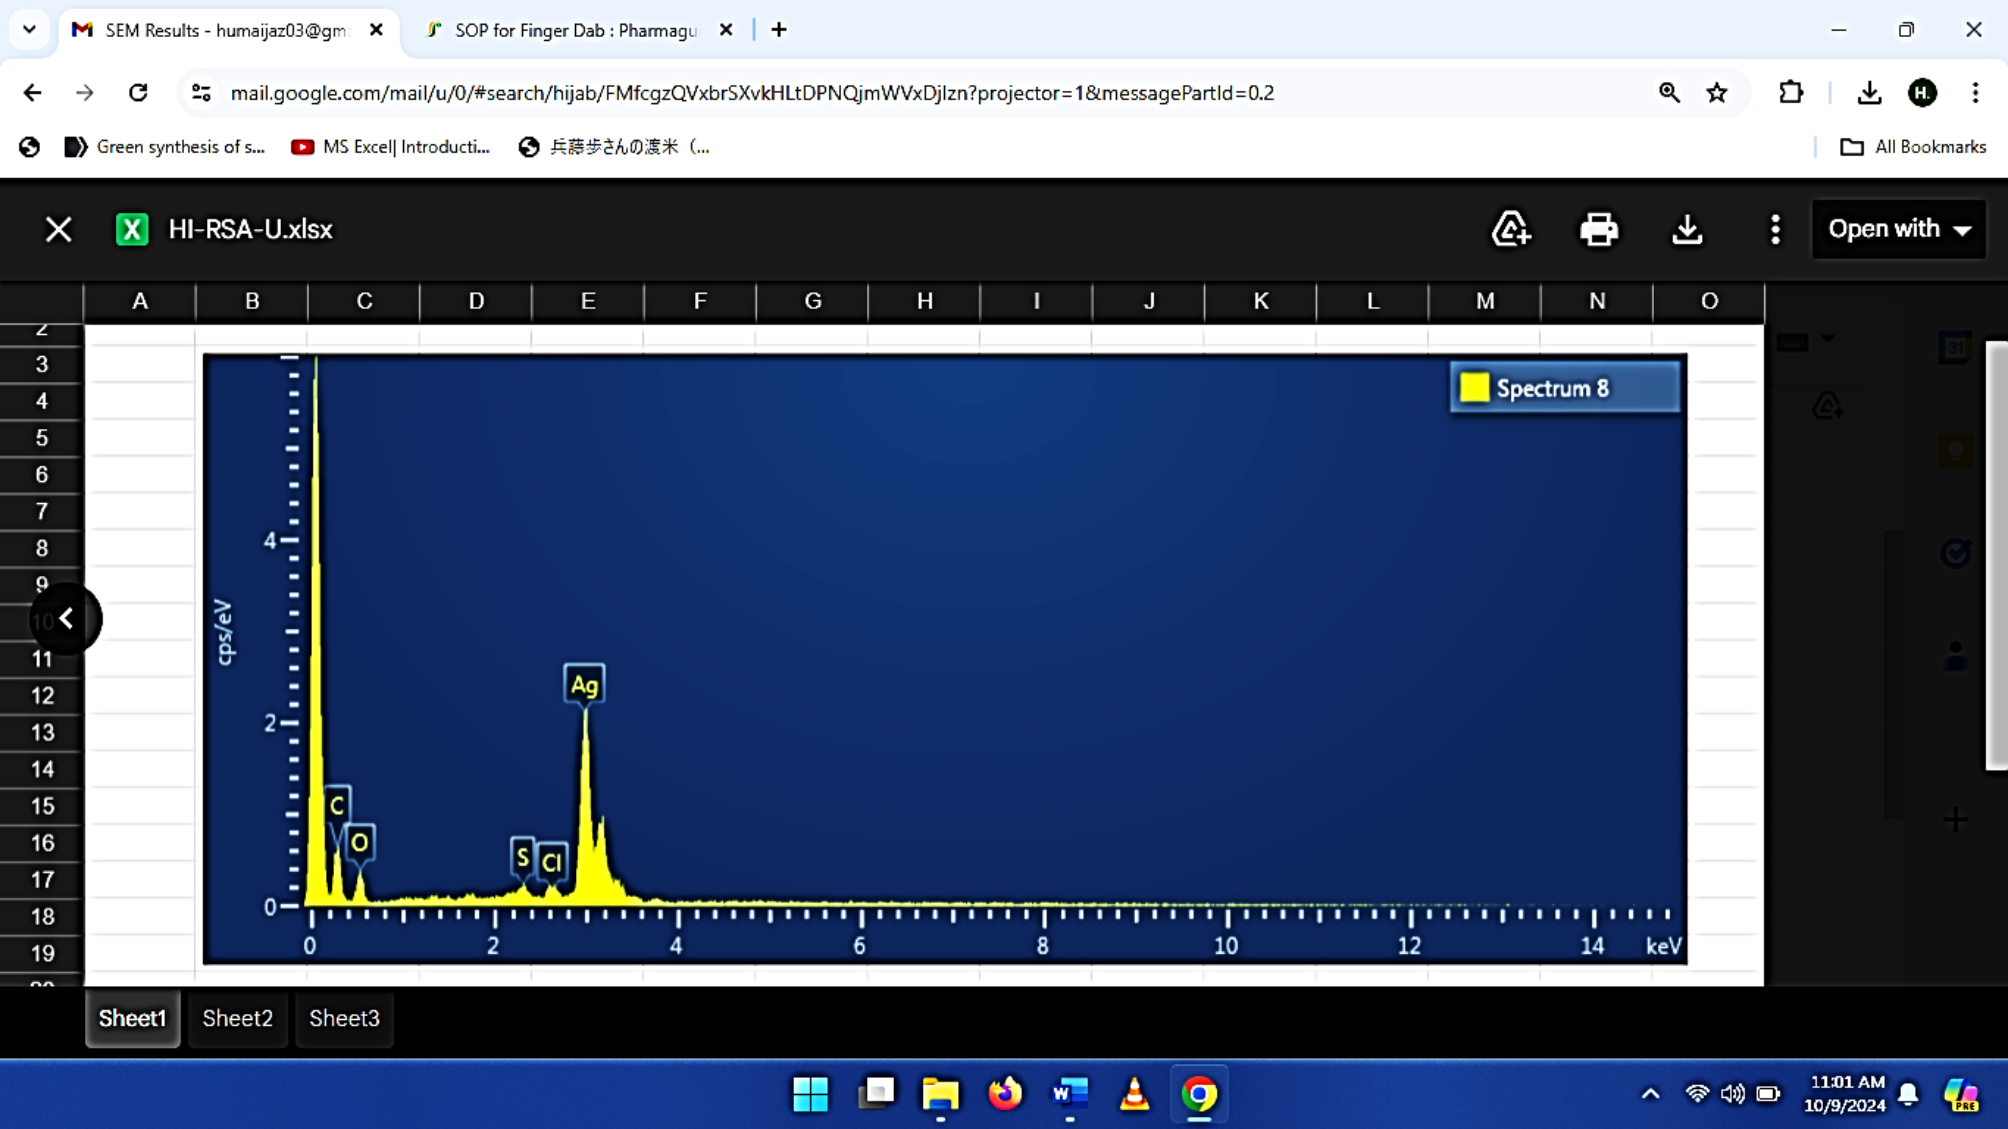
Task: Download the HI-RSA-U.xlsx attachment
Action: (1687, 229)
